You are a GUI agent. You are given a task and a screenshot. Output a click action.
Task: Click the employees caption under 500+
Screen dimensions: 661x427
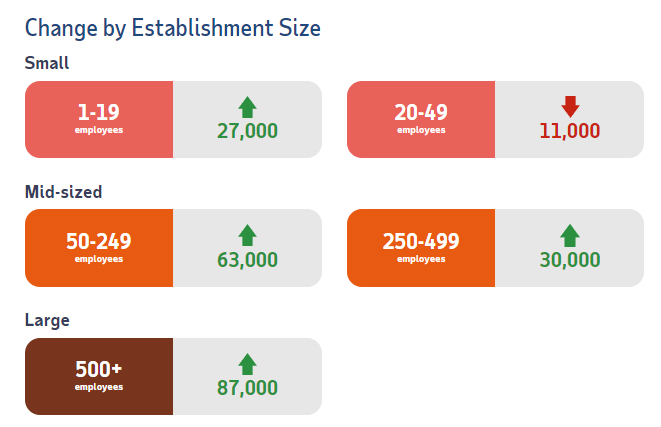tap(99, 387)
